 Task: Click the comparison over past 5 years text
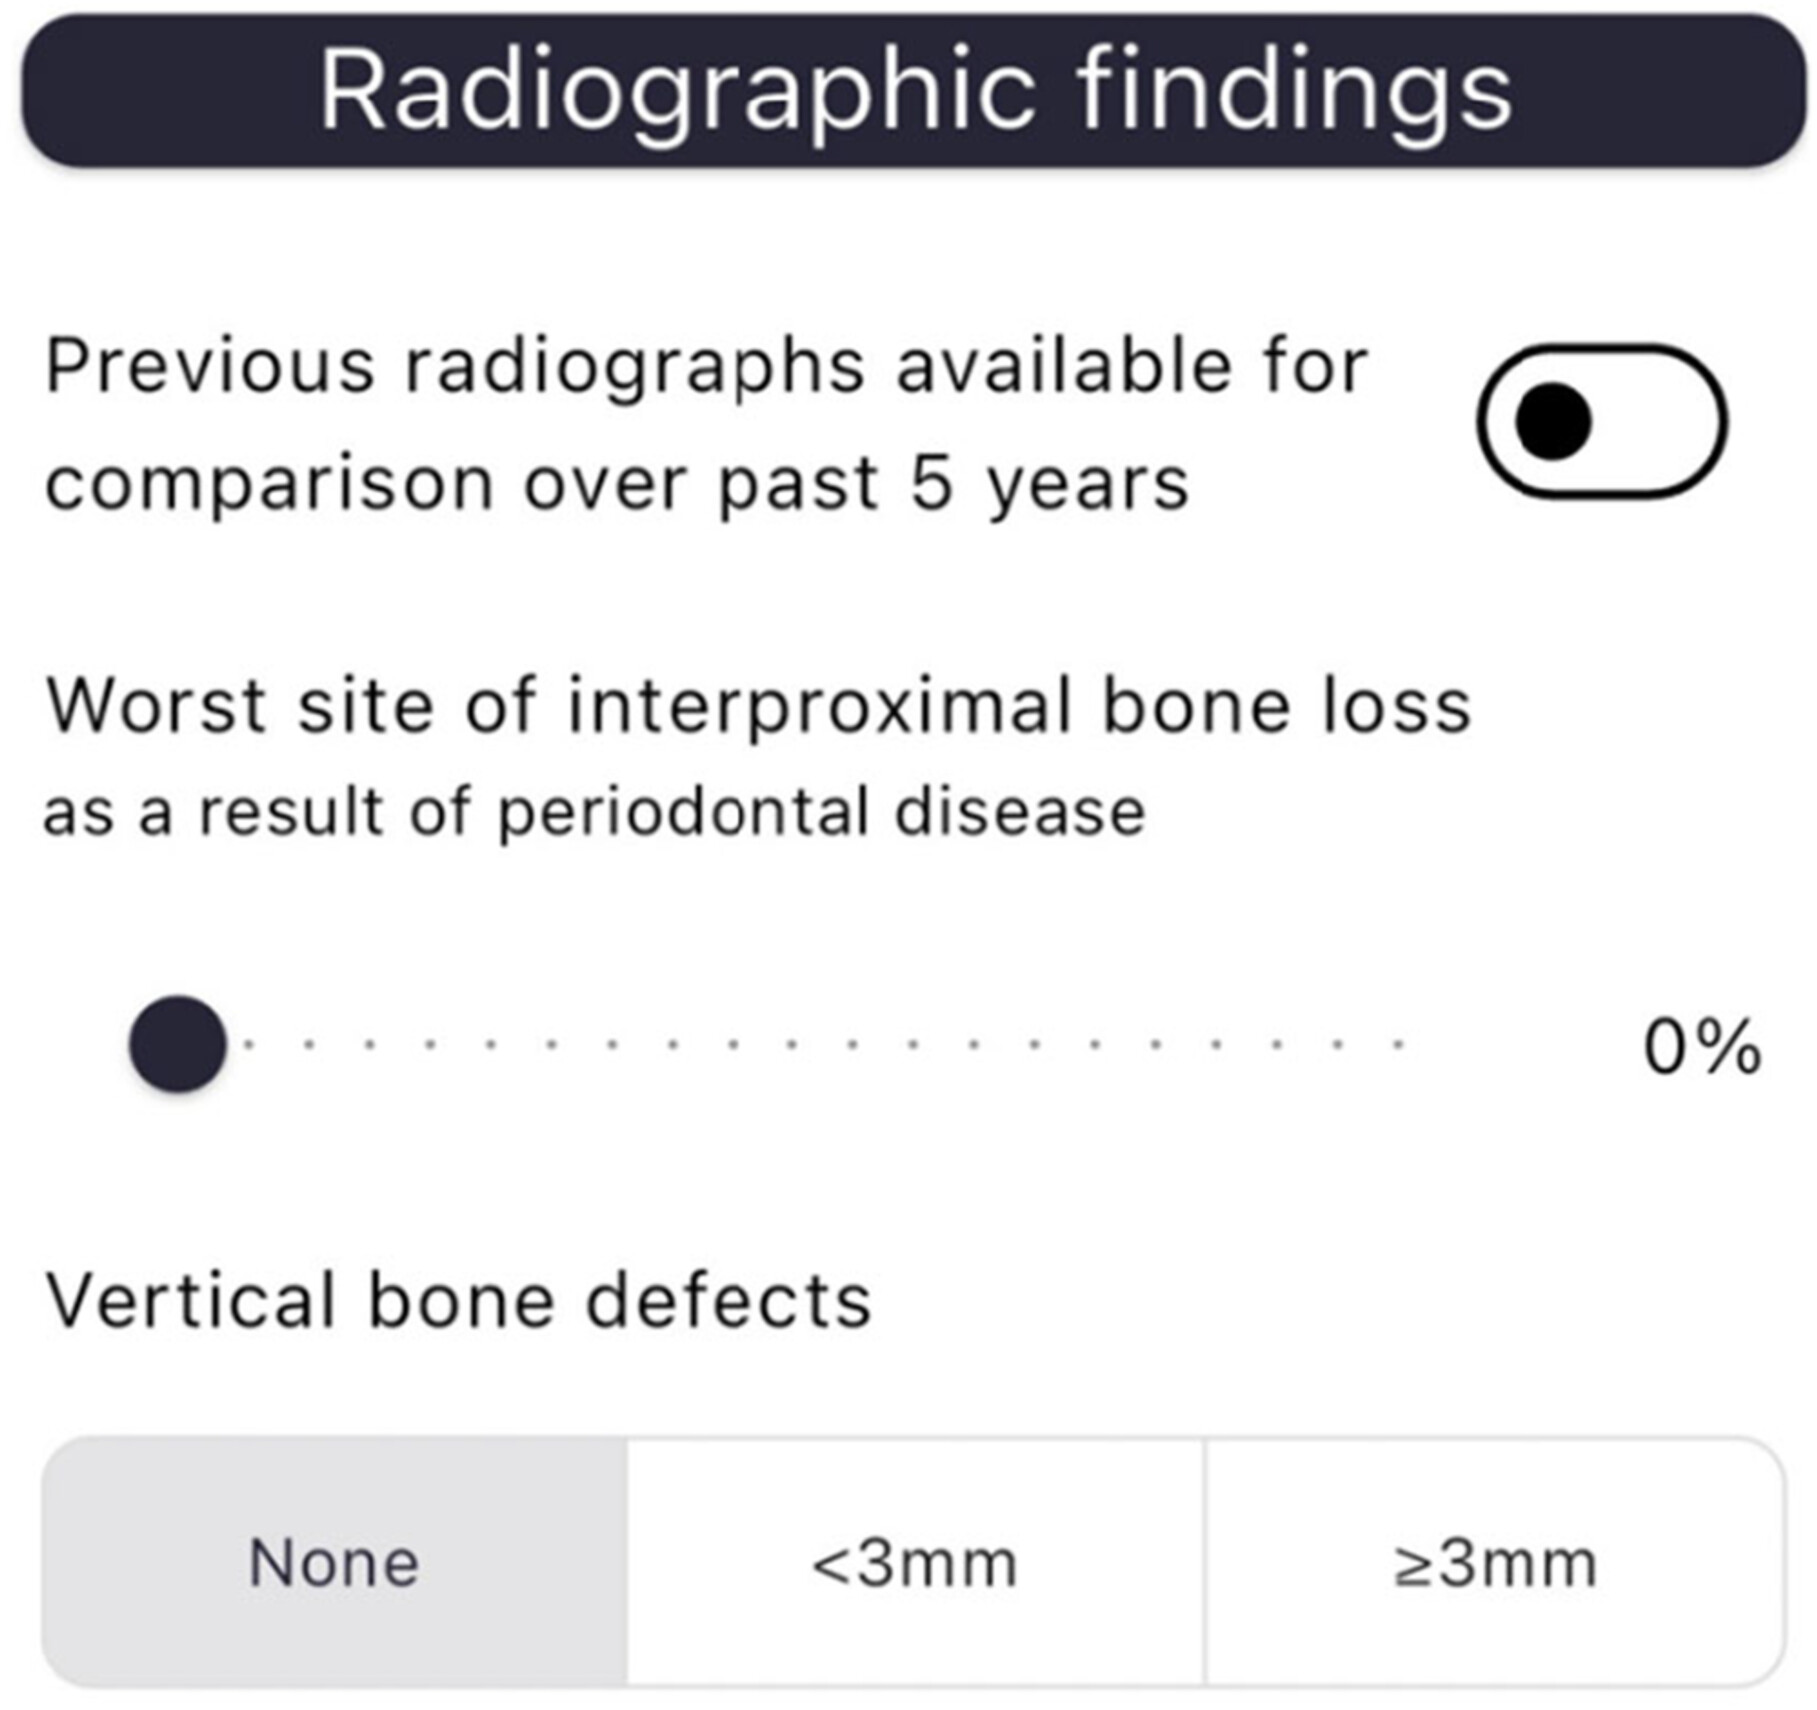(617, 485)
